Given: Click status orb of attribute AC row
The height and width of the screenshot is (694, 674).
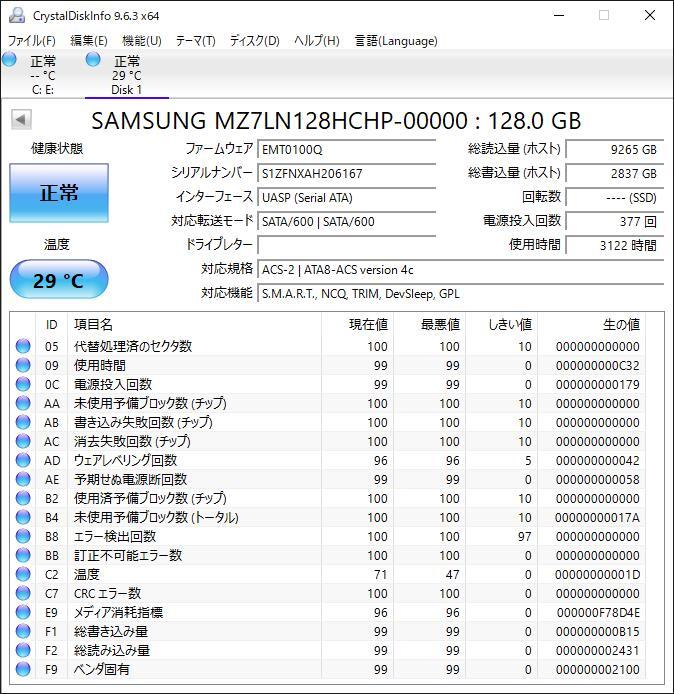Looking at the screenshot, I should [23, 441].
